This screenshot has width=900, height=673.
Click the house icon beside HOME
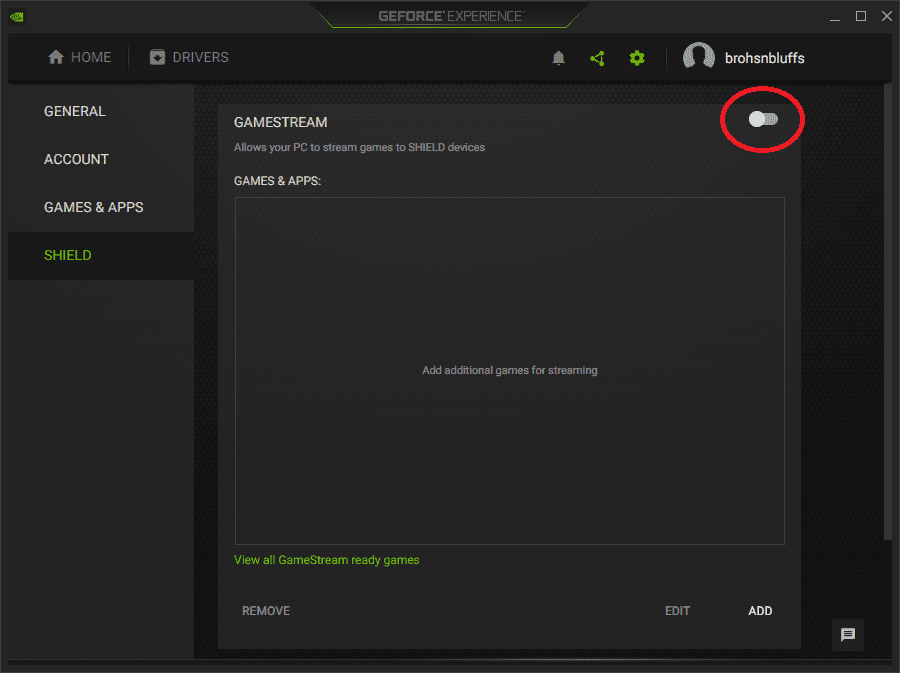pyautogui.click(x=56, y=57)
